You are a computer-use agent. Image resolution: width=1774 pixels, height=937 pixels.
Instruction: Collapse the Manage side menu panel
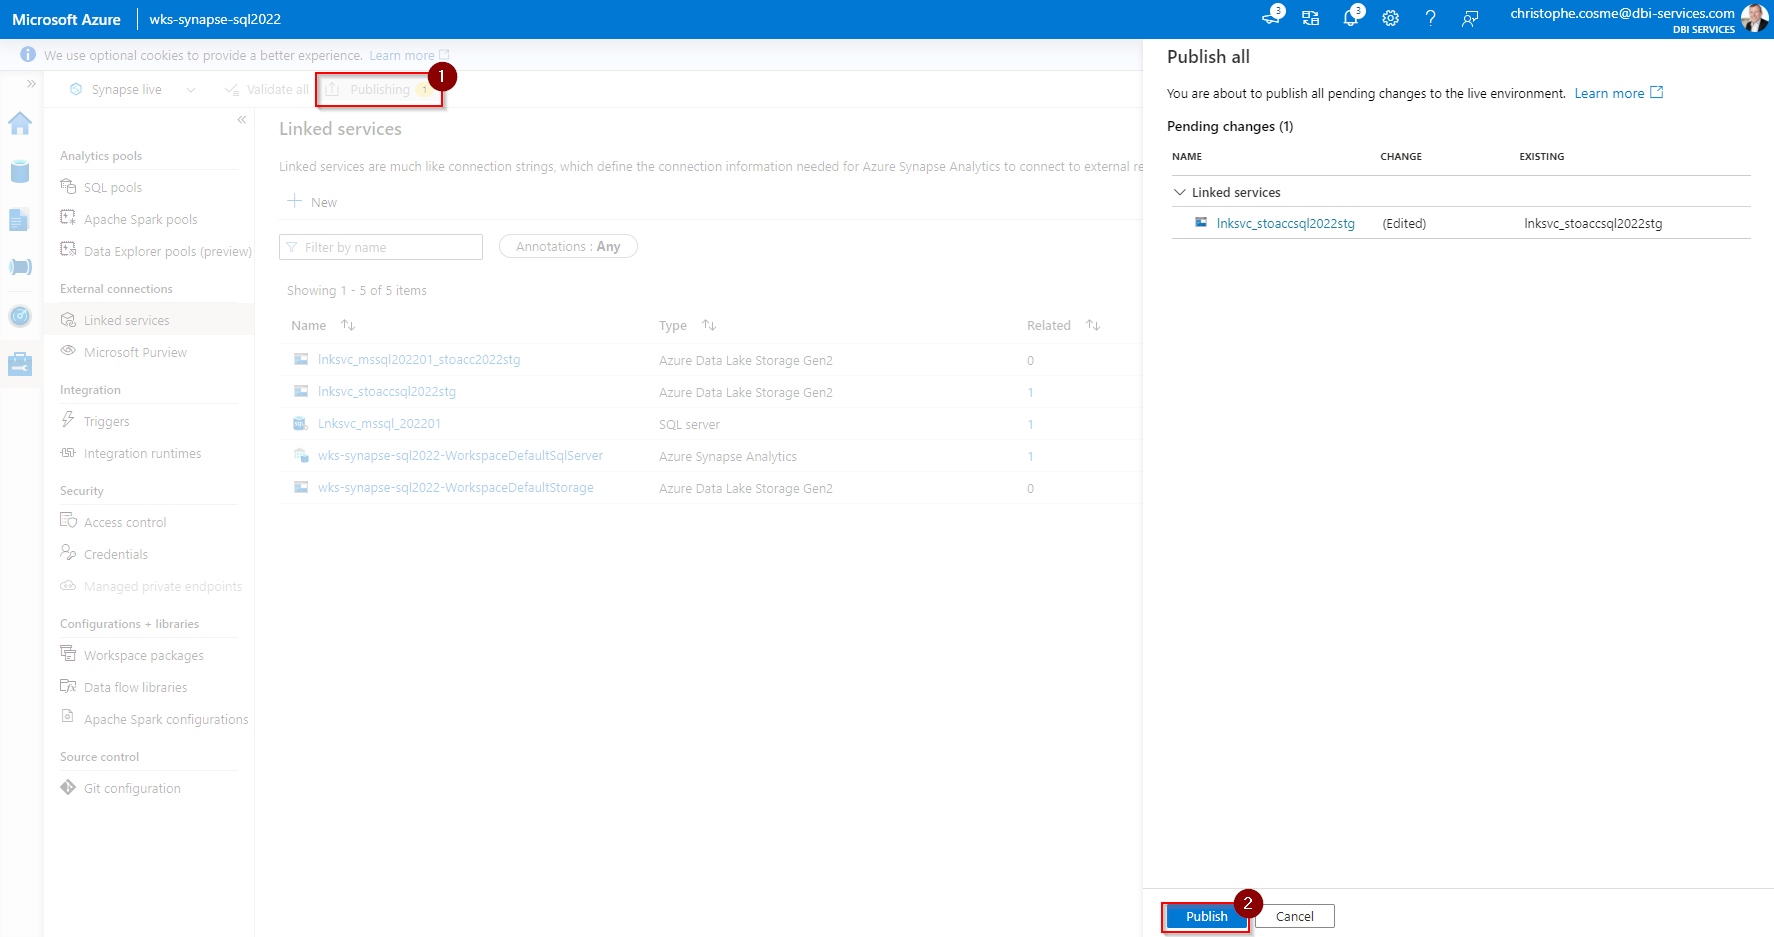(241, 120)
